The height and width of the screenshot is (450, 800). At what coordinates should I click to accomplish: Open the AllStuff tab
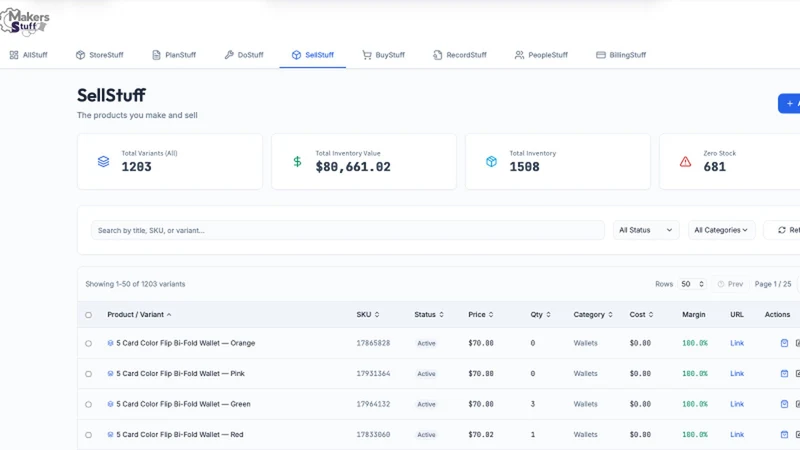(x=29, y=55)
